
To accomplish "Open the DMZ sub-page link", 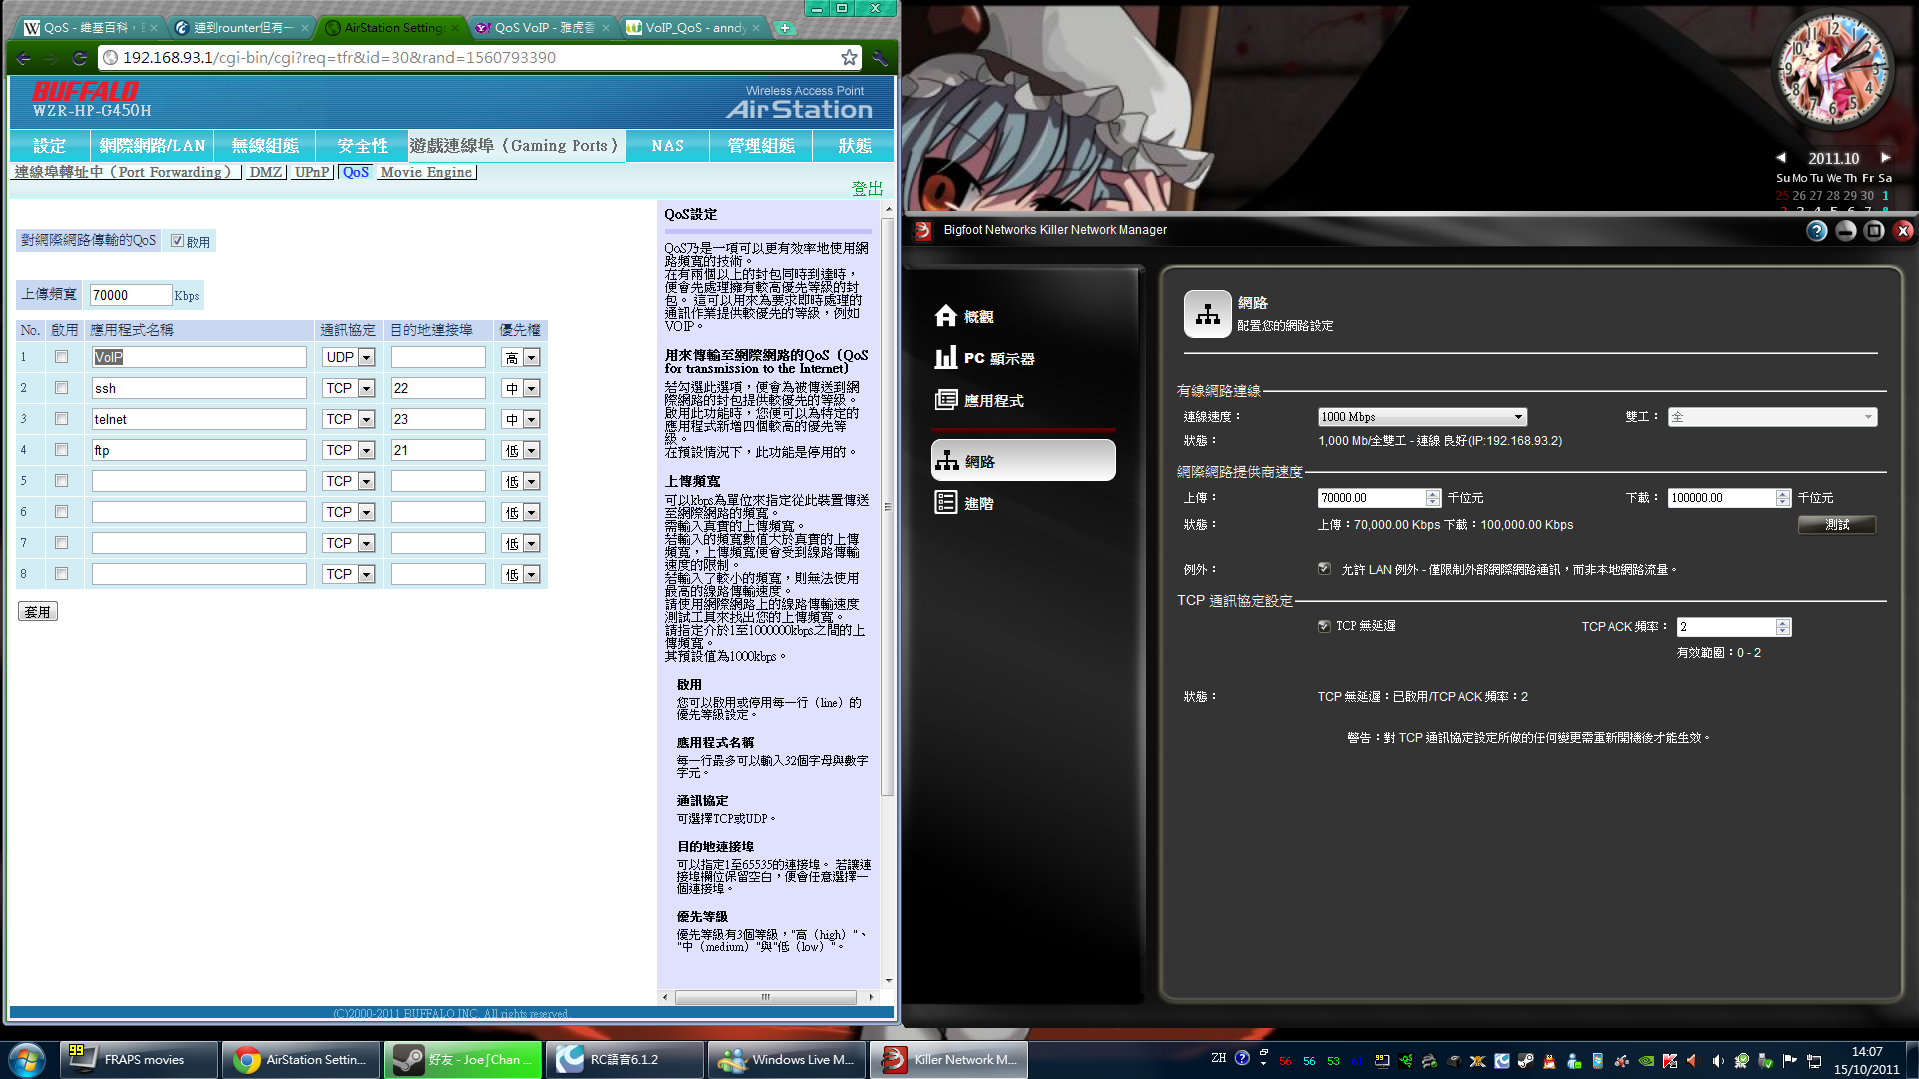I will 265,172.
